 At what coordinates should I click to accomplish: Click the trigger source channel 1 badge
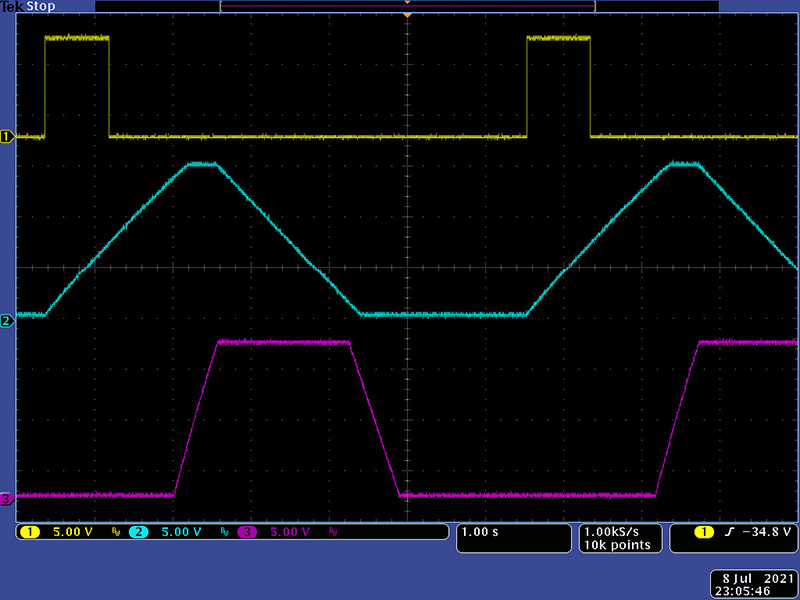point(704,532)
